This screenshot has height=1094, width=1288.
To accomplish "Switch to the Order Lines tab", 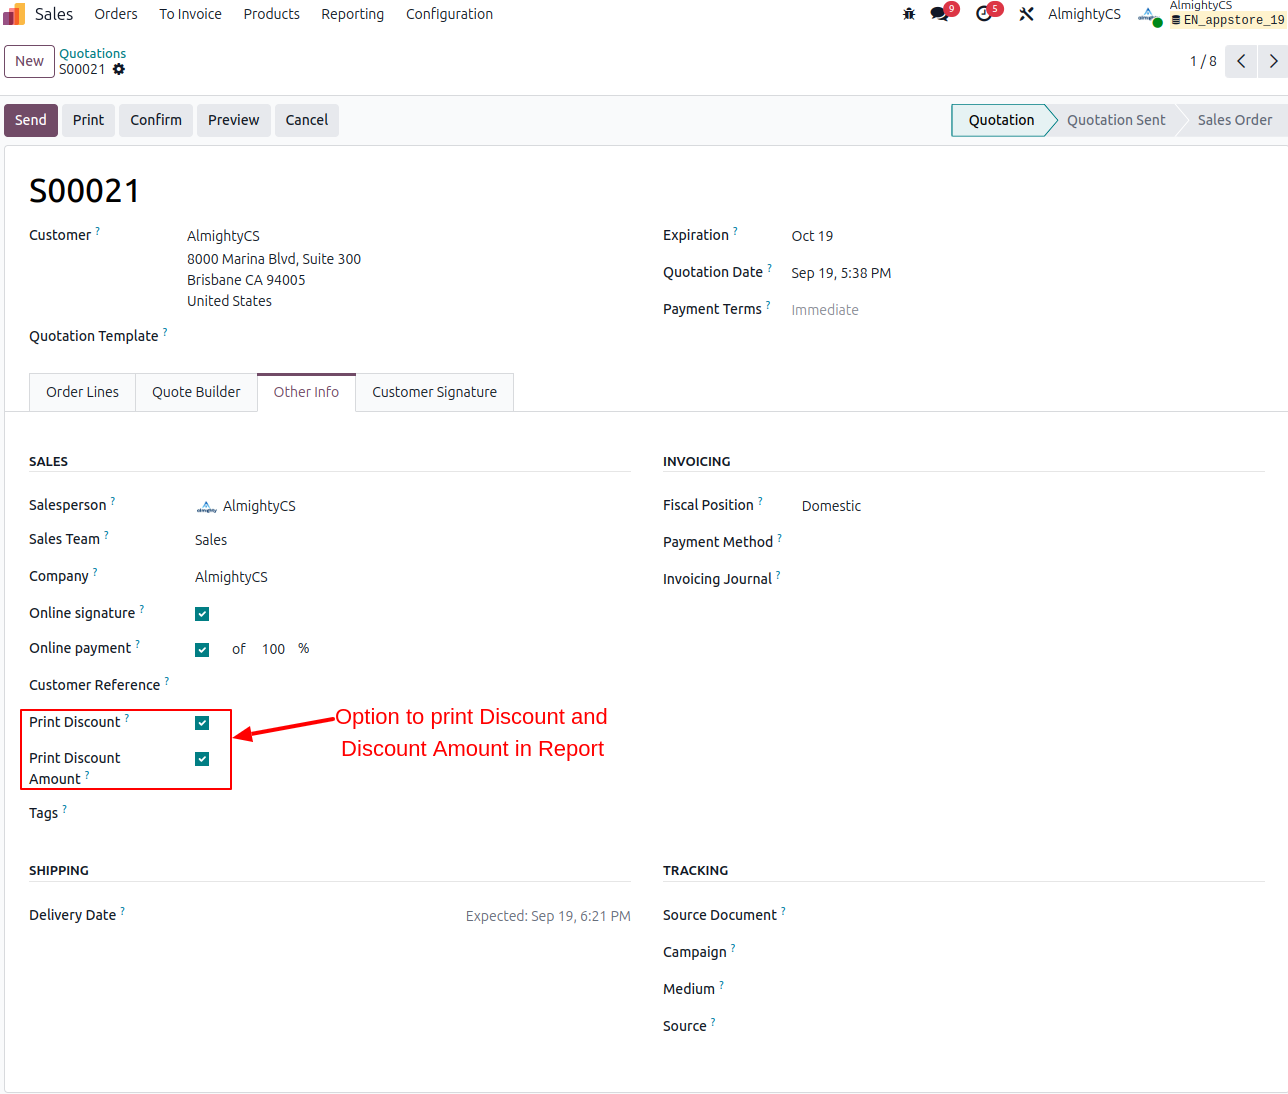I will coord(82,392).
